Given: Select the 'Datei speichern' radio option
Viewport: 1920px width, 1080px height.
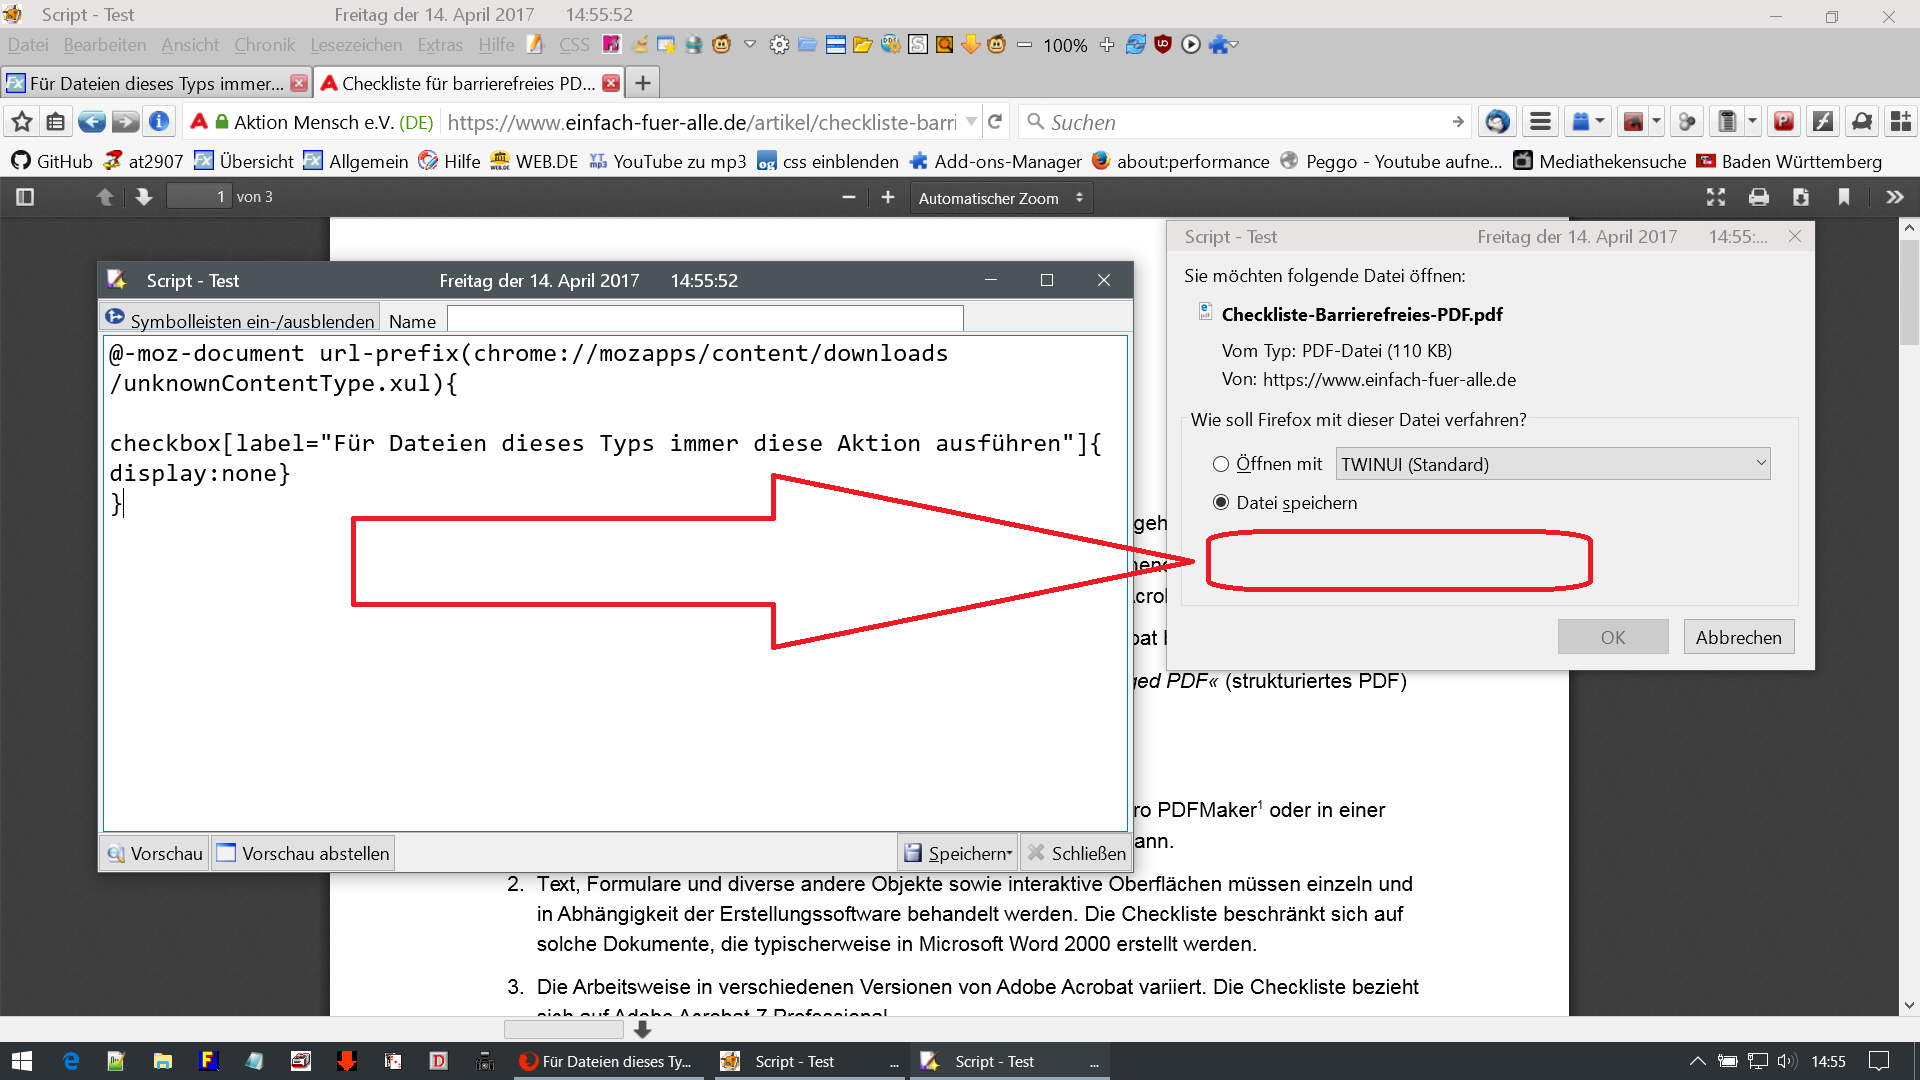Looking at the screenshot, I should point(1221,502).
